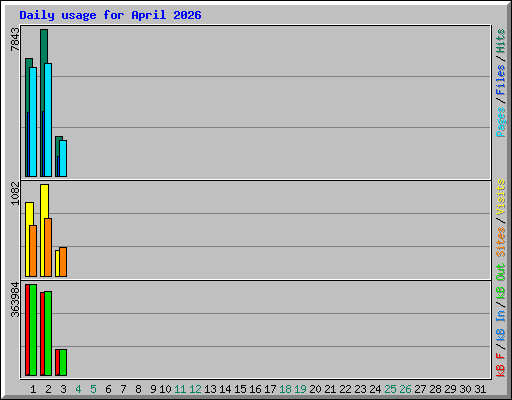Click day 30 on the date axis
Viewport: 512px width, 400px height.
pos(465,389)
